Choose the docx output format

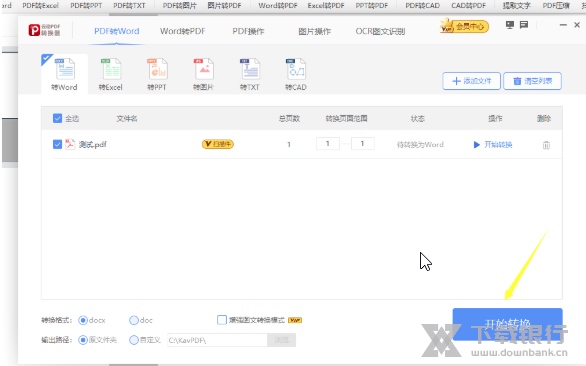tap(83, 320)
